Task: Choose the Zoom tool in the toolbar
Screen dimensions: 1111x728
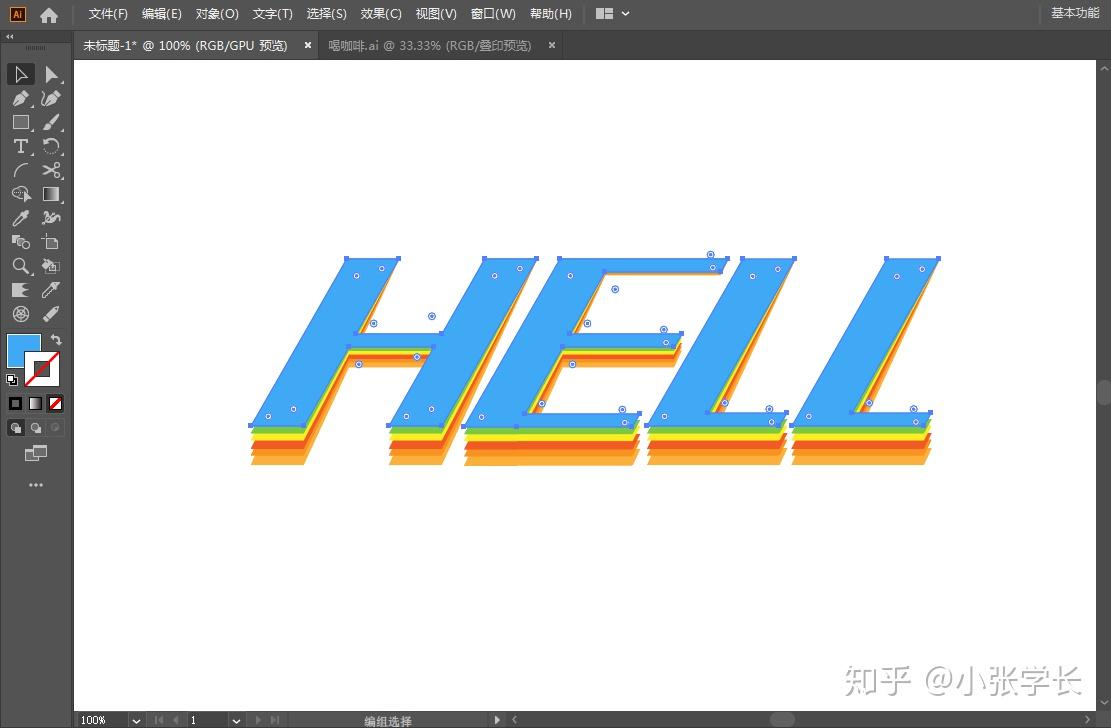Action: pos(21,266)
